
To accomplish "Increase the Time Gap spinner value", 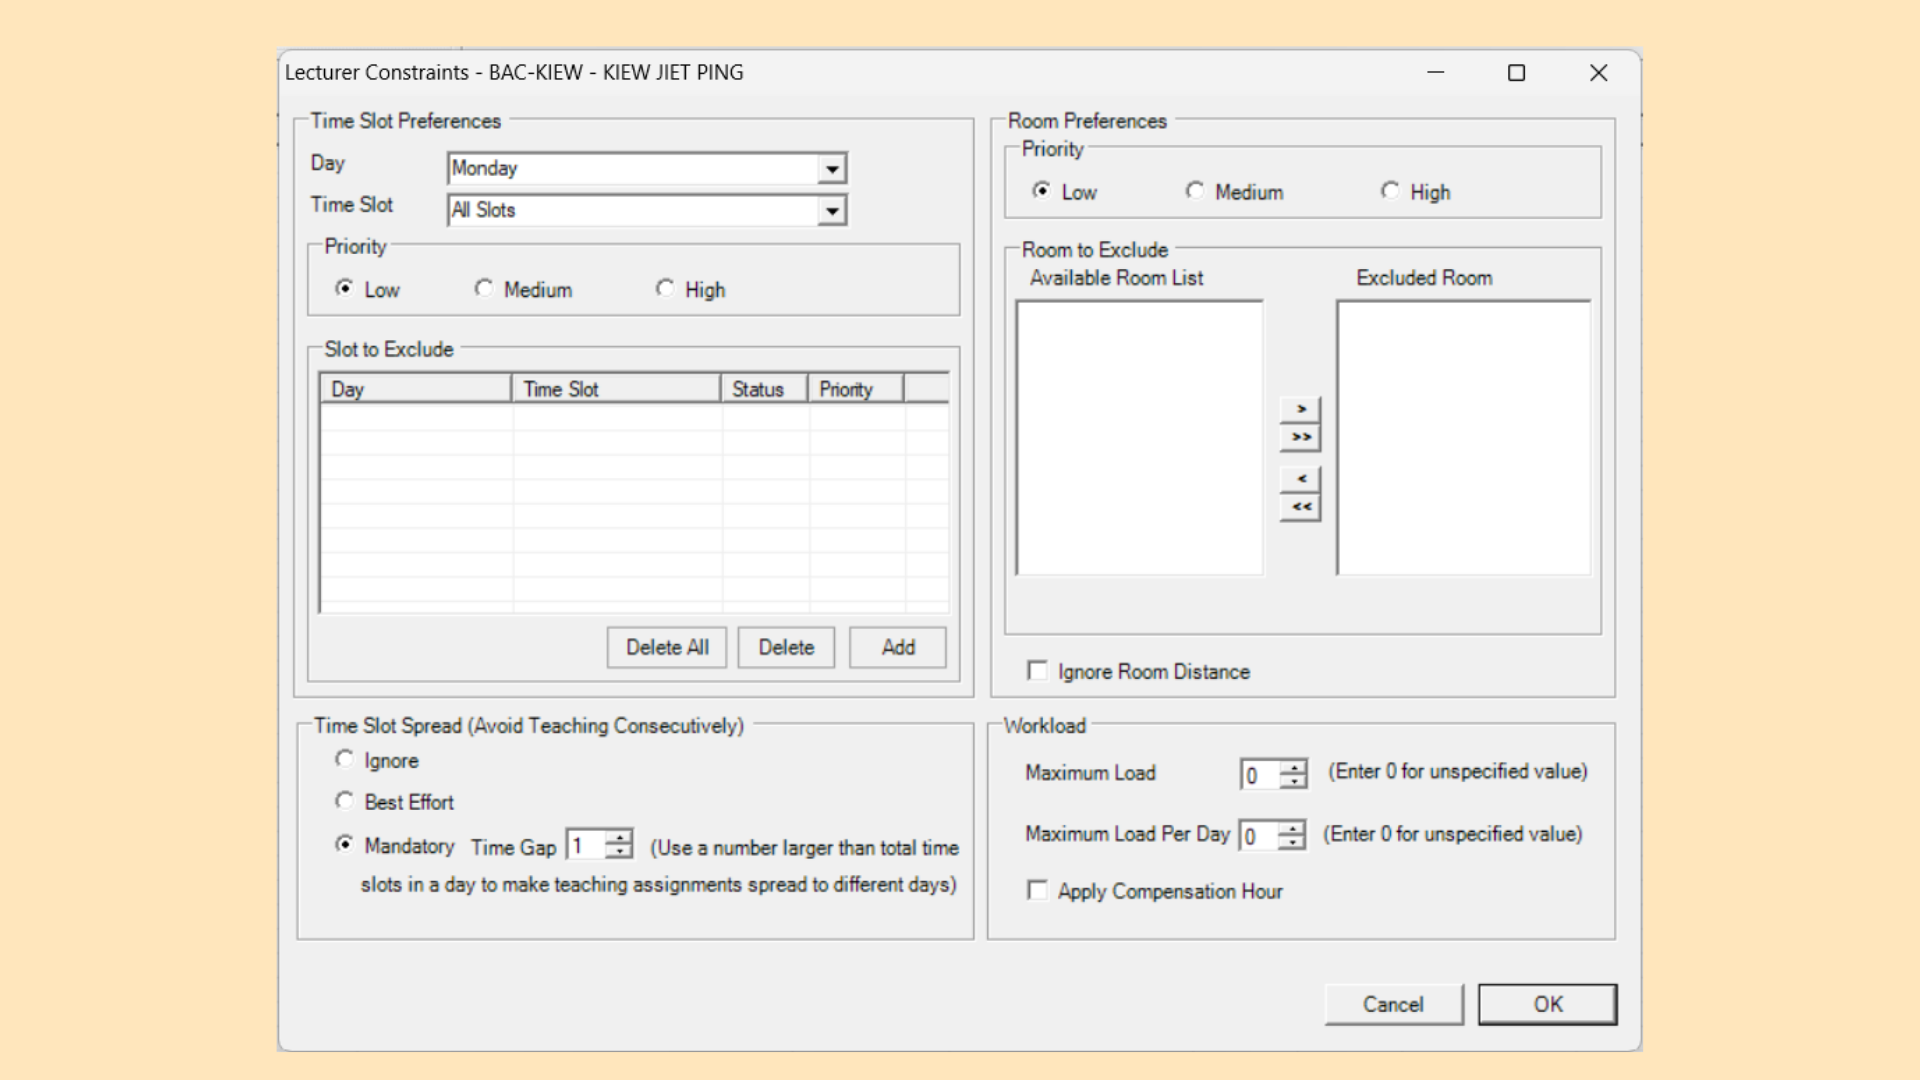I will (x=620, y=838).
